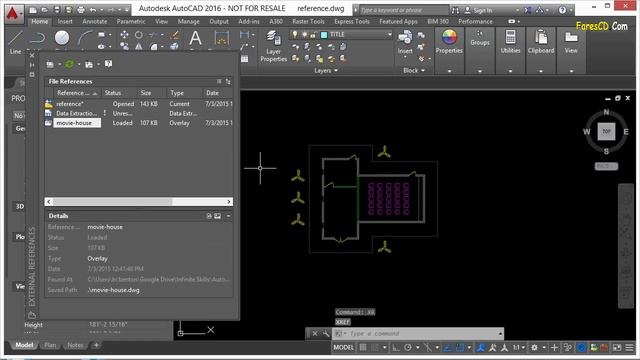This screenshot has width=640, height=360.
Task: Click the Save icon in quick access toolbar
Action: coord(57,9)
